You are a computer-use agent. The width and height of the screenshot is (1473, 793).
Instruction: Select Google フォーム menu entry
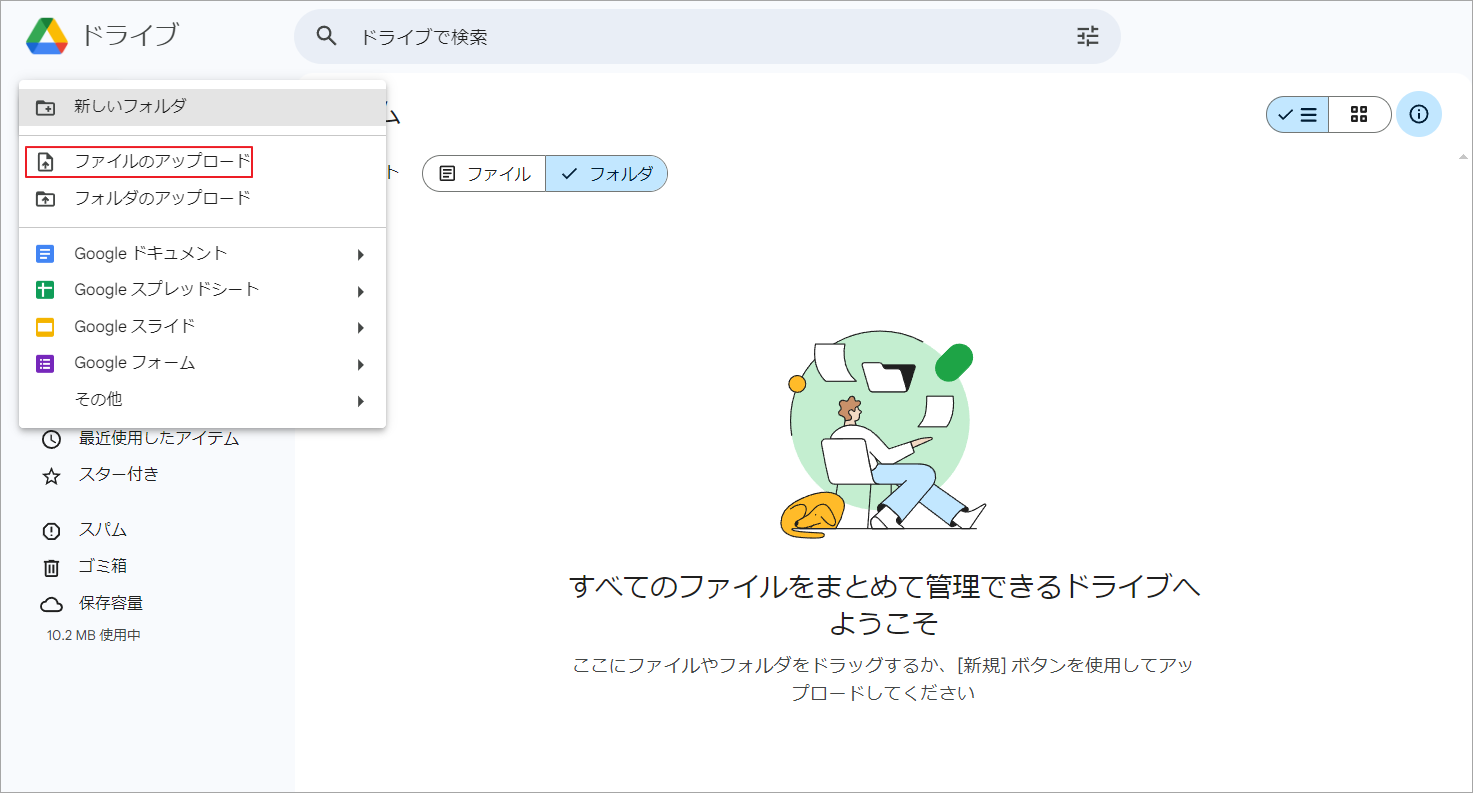[x=202, y=363]
